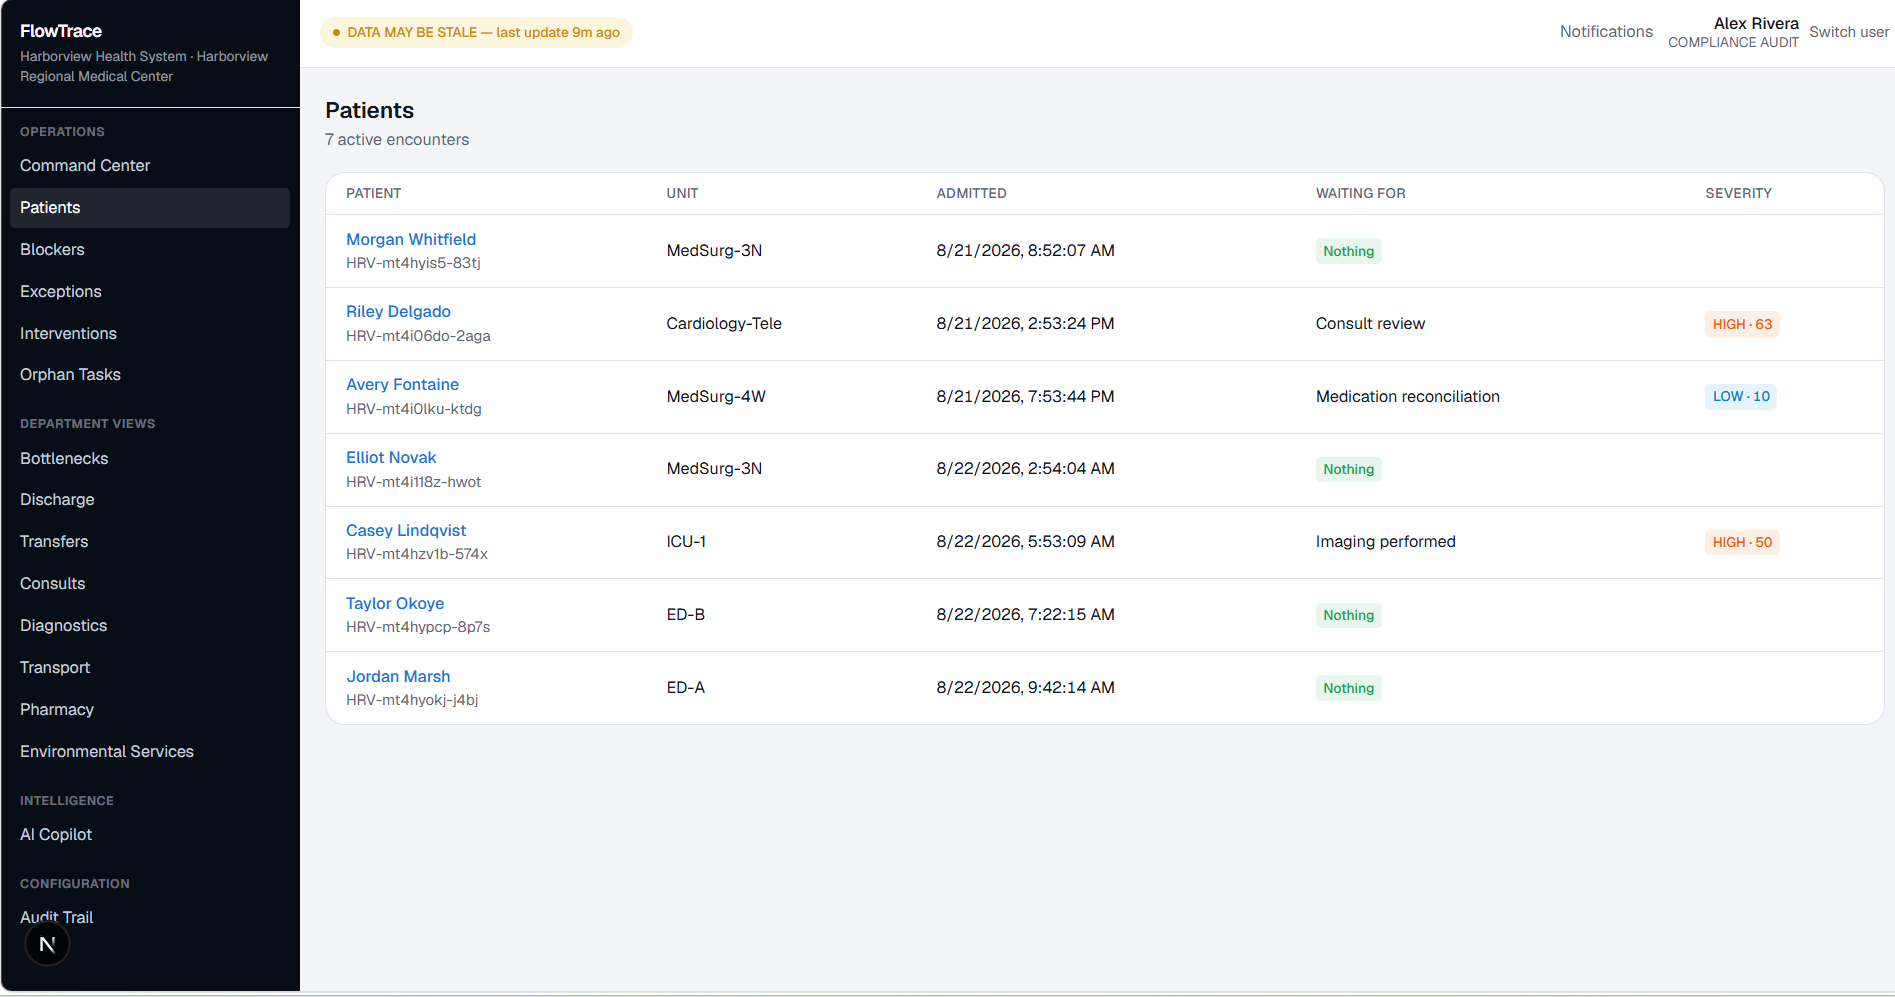
Task: Open Jordan Marsh's patient record
Action: [x=398, y=677]
